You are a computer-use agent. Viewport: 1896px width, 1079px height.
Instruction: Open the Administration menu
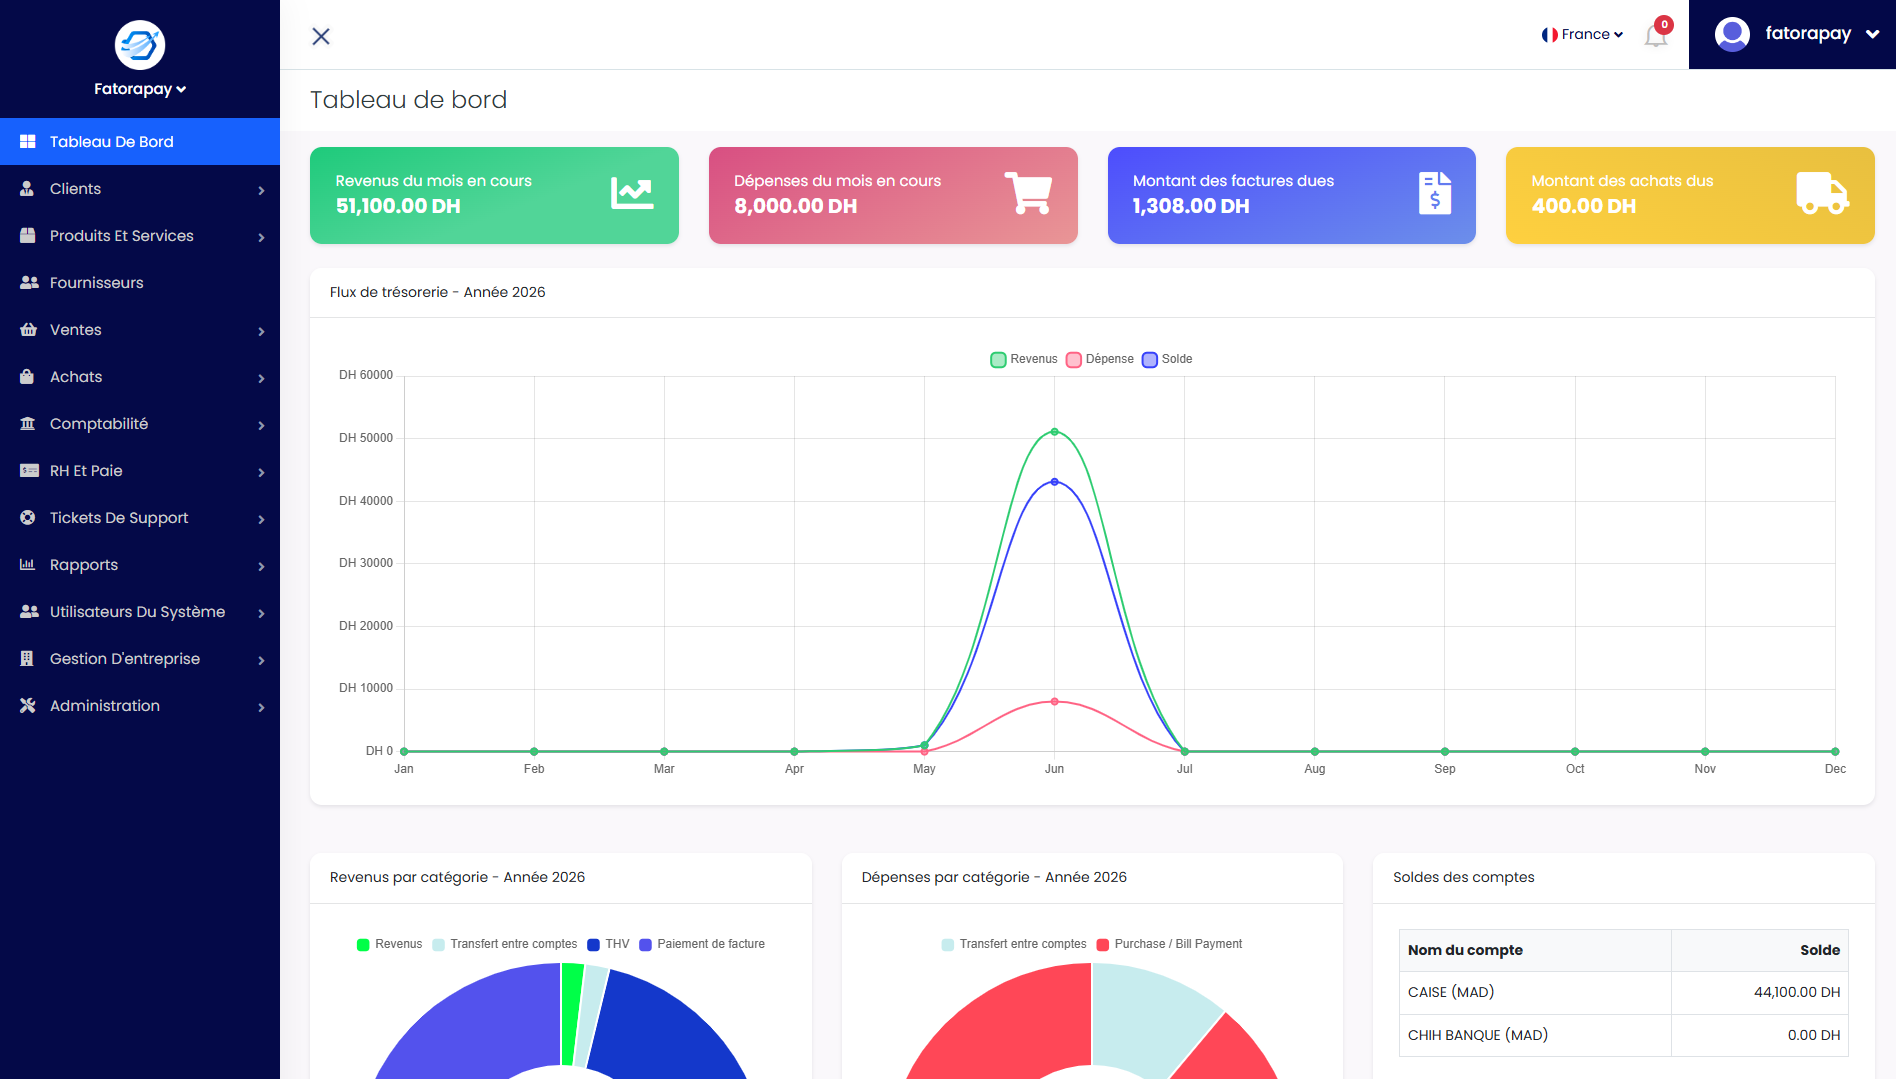(x=140, y=706)
